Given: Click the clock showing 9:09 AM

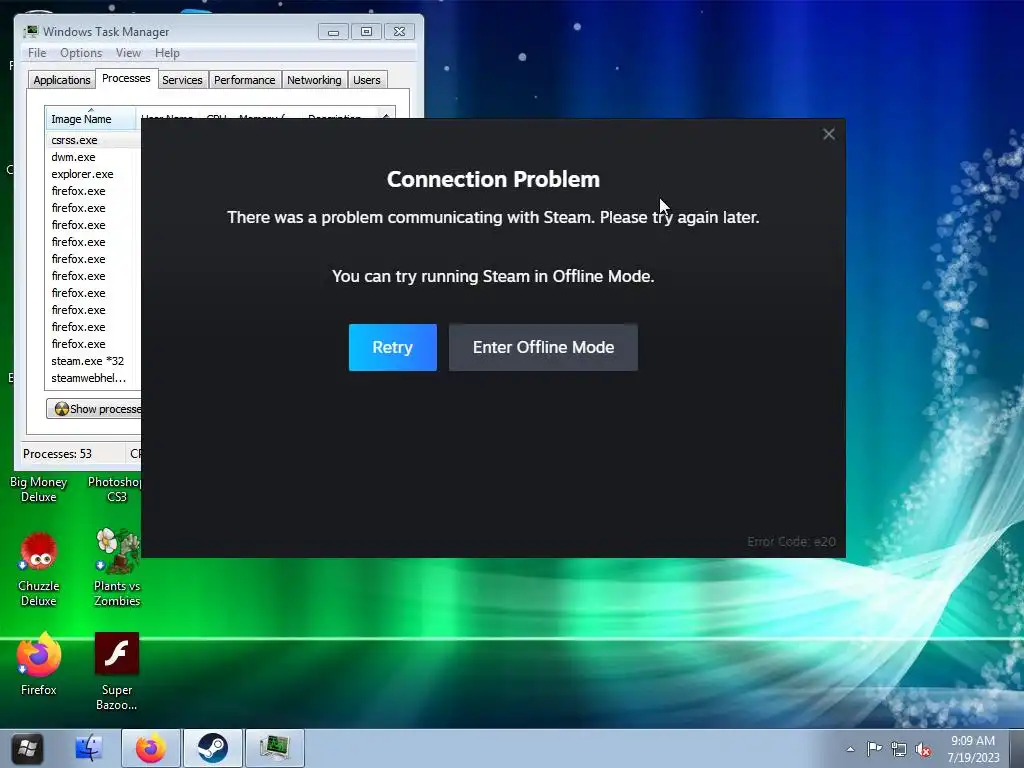Looking at the screenshot, I should pyautogui.click(x=973, y=749).
